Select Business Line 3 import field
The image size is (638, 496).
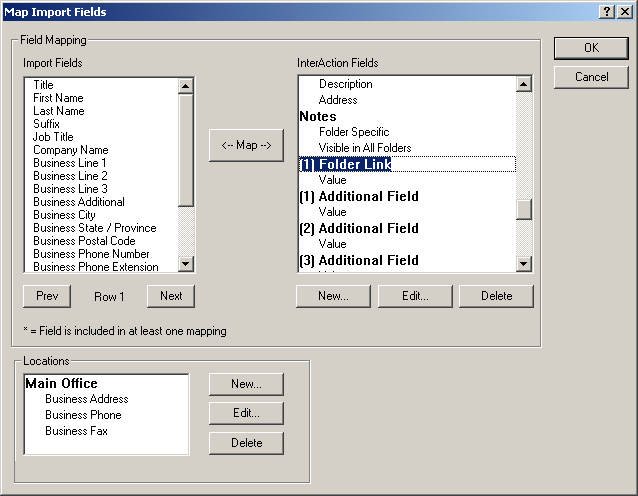point(70,189)
